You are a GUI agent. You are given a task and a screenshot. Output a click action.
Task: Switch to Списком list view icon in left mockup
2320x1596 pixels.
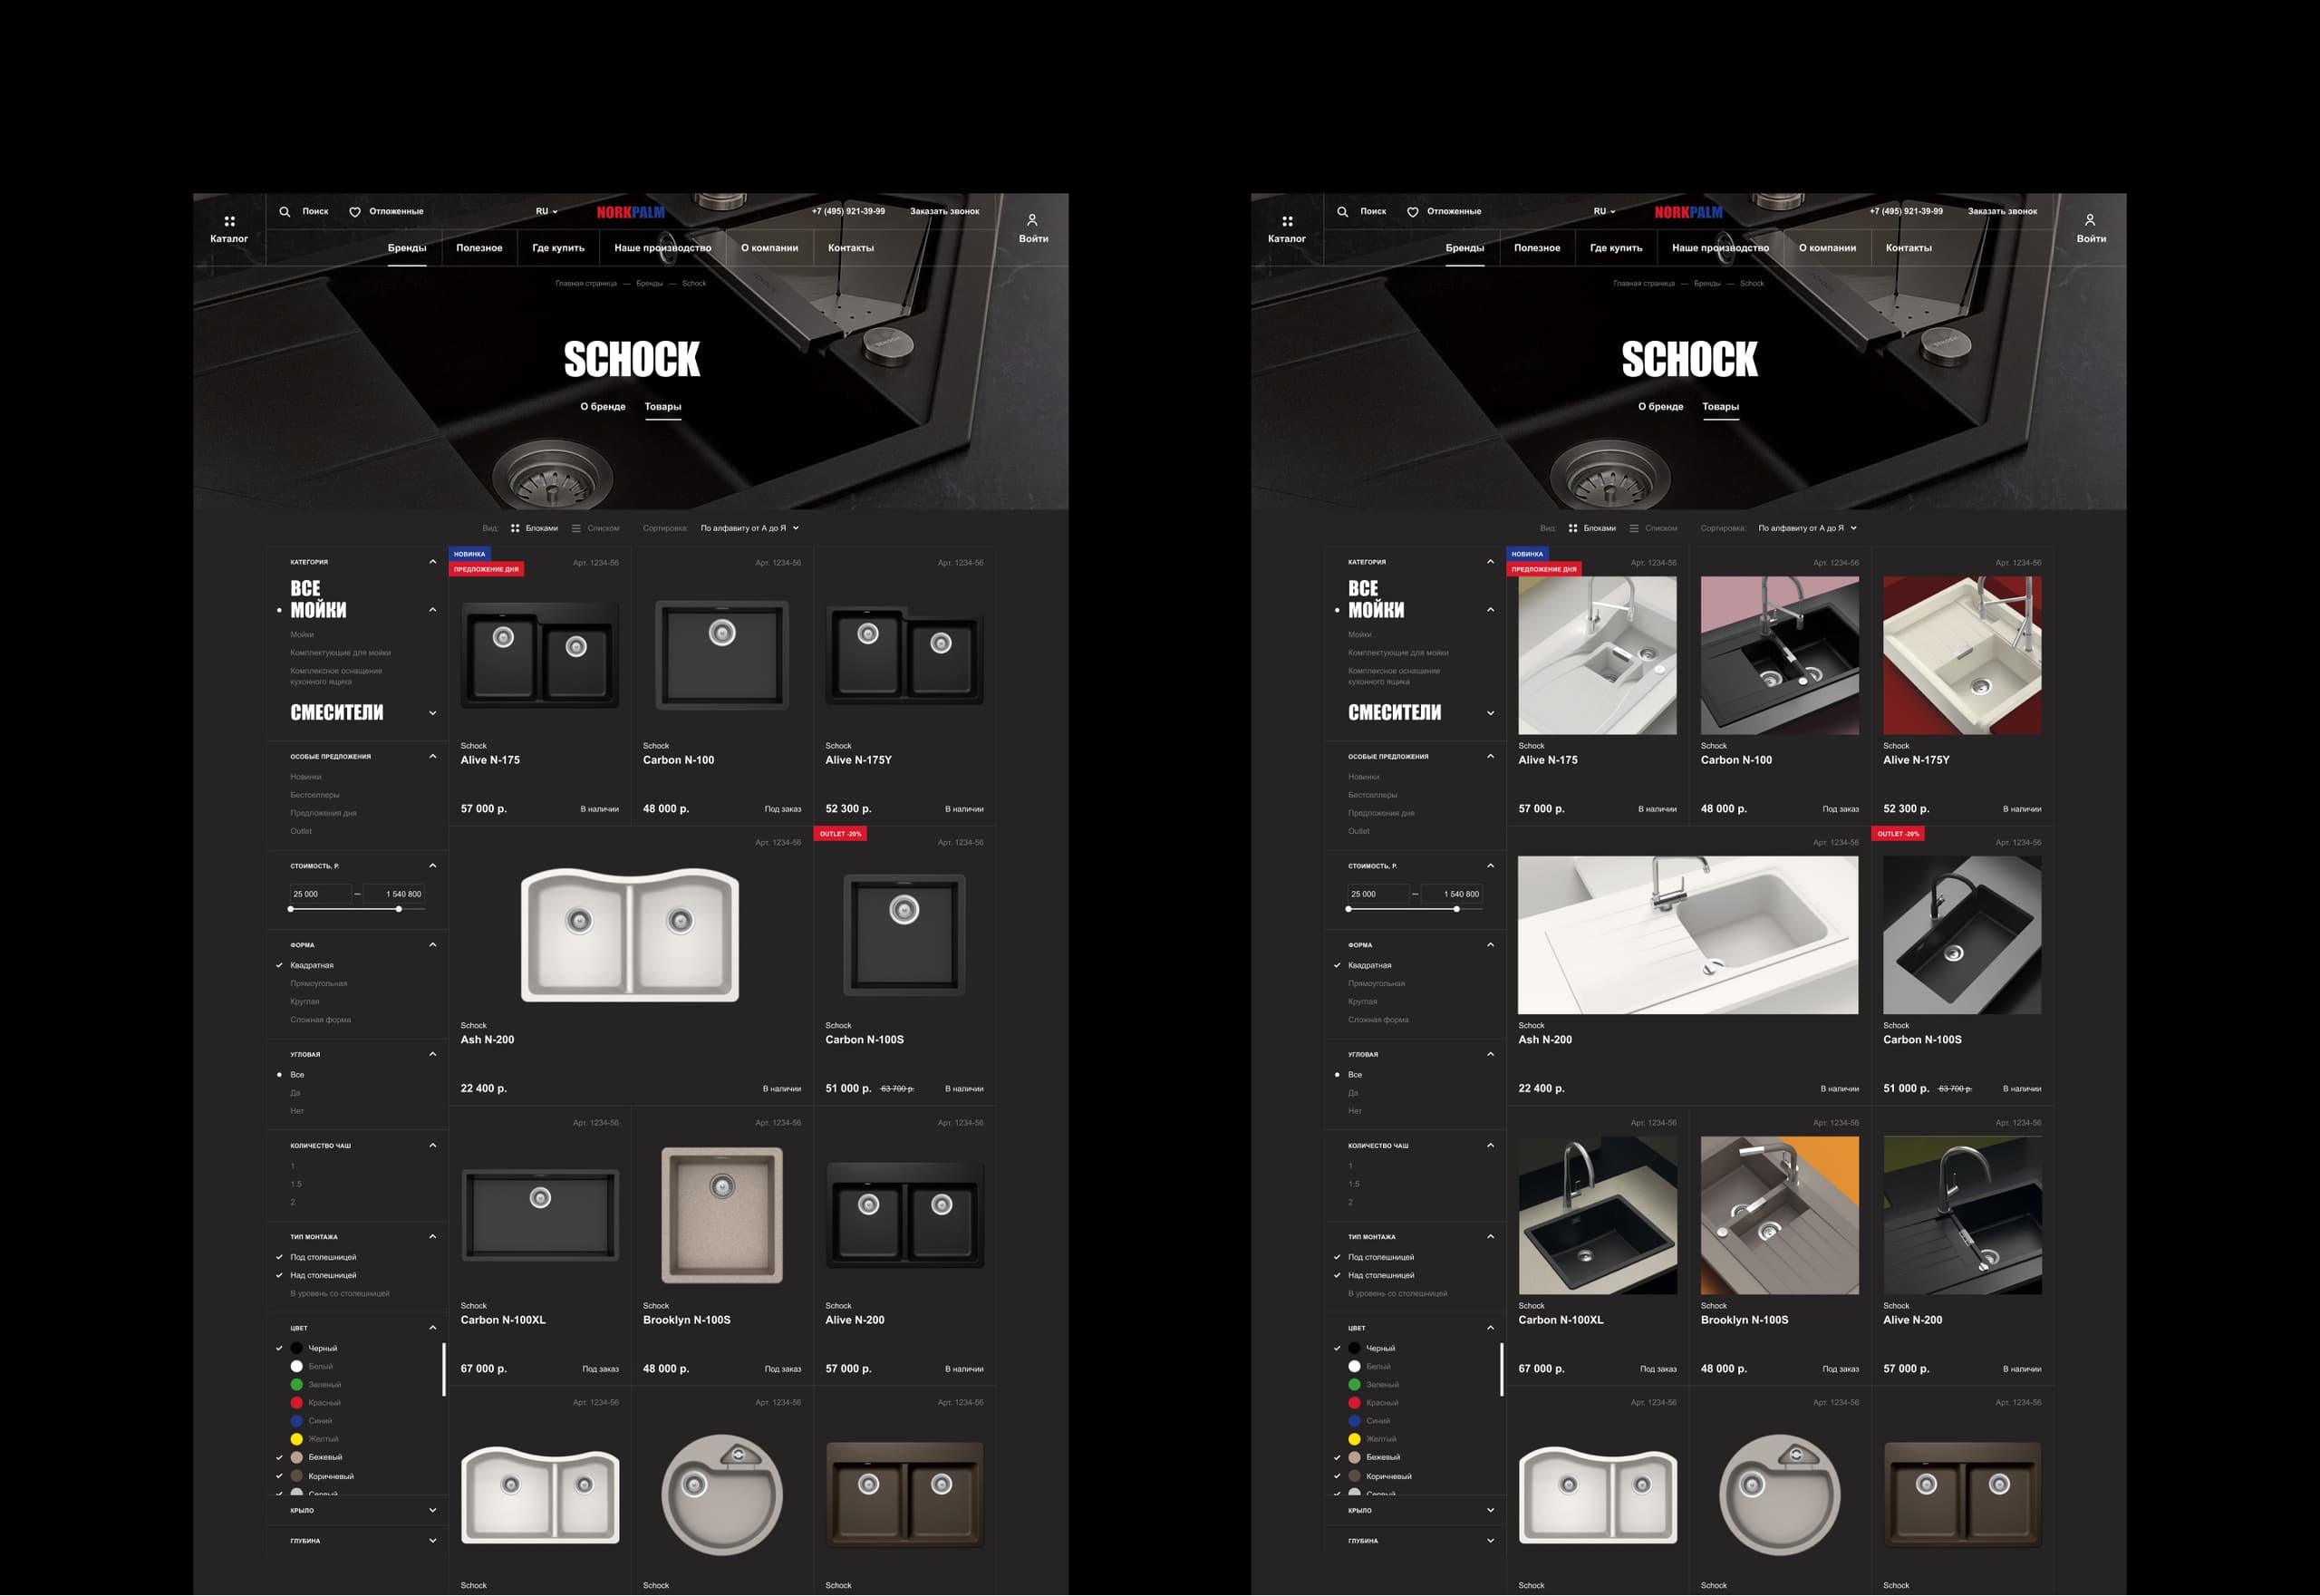coord(576,528)
